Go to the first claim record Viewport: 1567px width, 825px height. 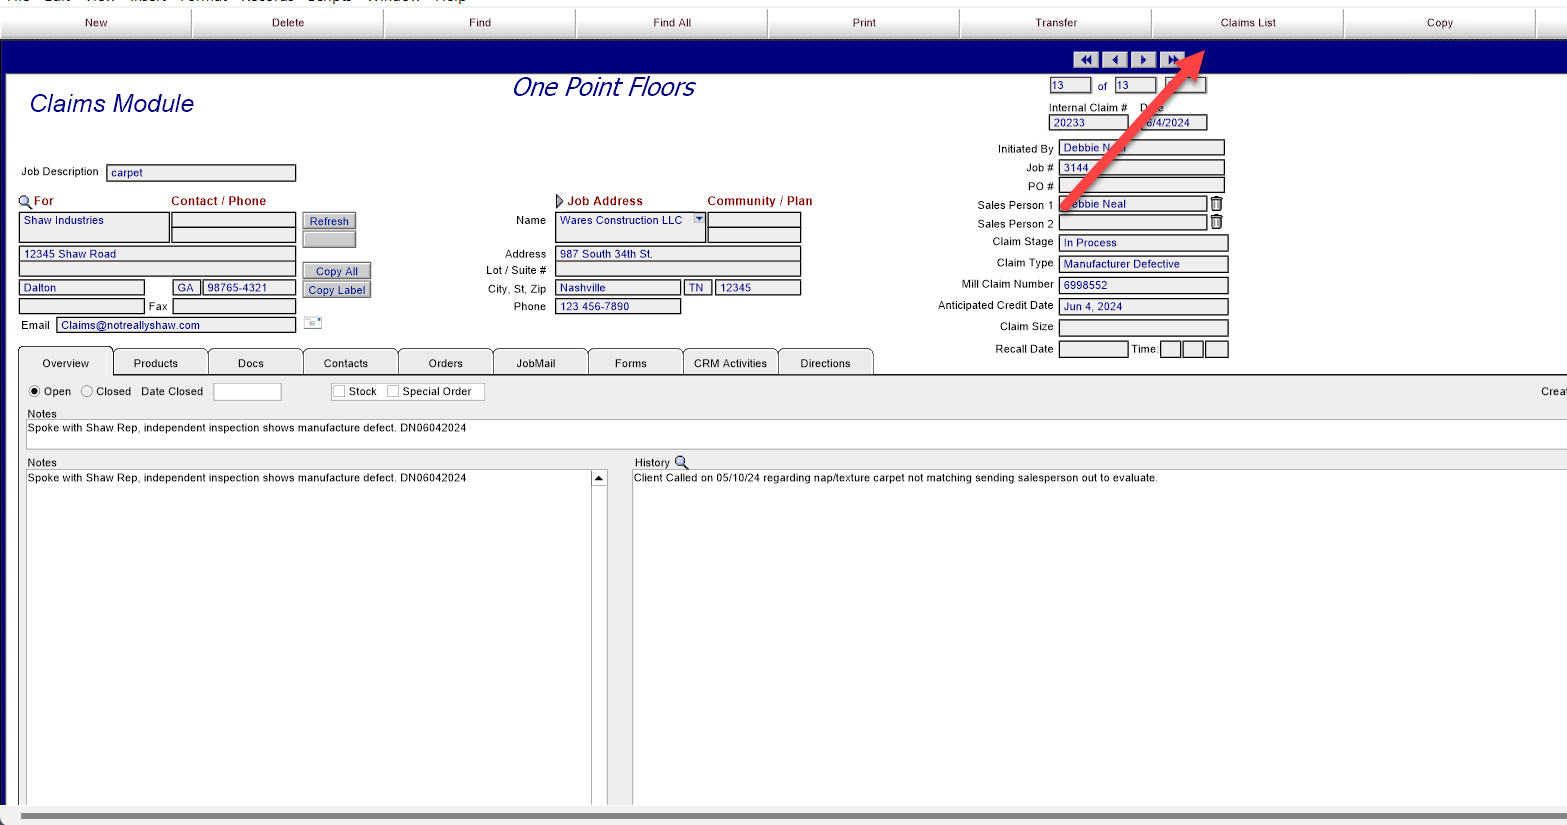pos(1086,60)
